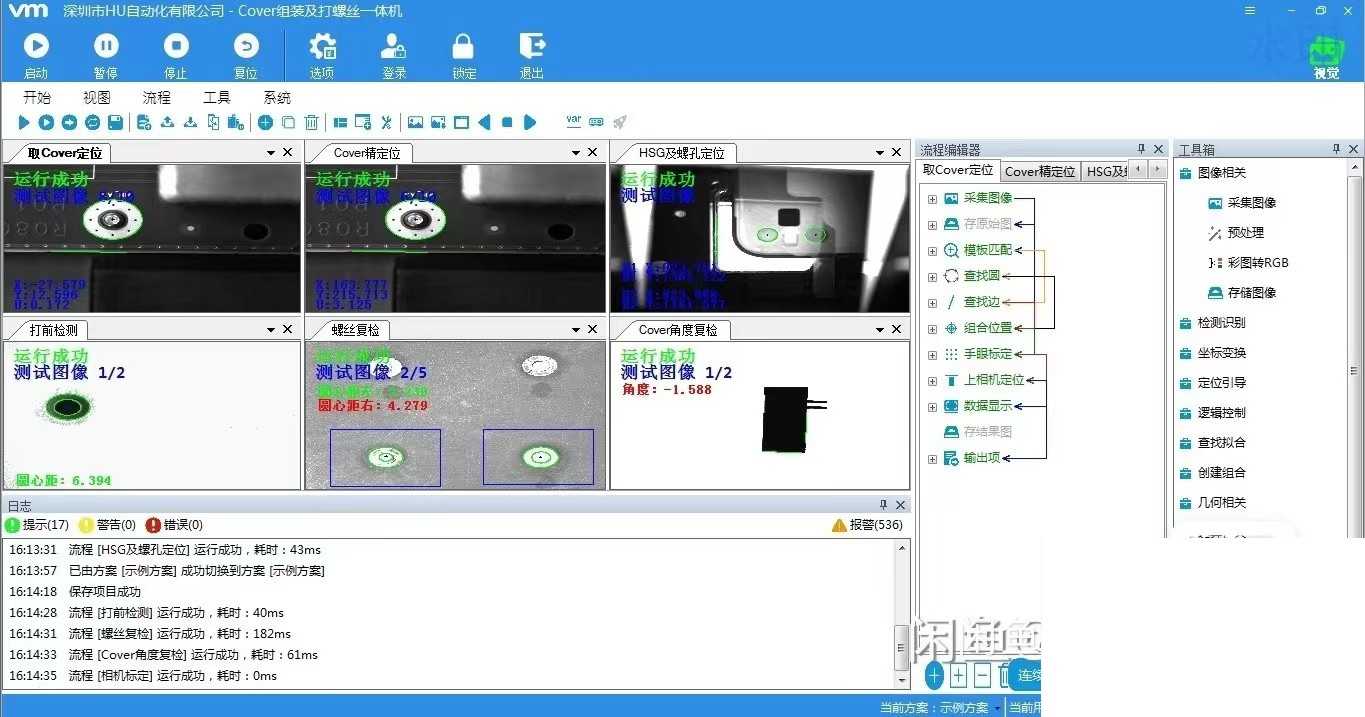Select 彩图转RGB in the toolbox
Image resolution: width=1365 pixels, height=717 pixels.
tap(1248, 262)
